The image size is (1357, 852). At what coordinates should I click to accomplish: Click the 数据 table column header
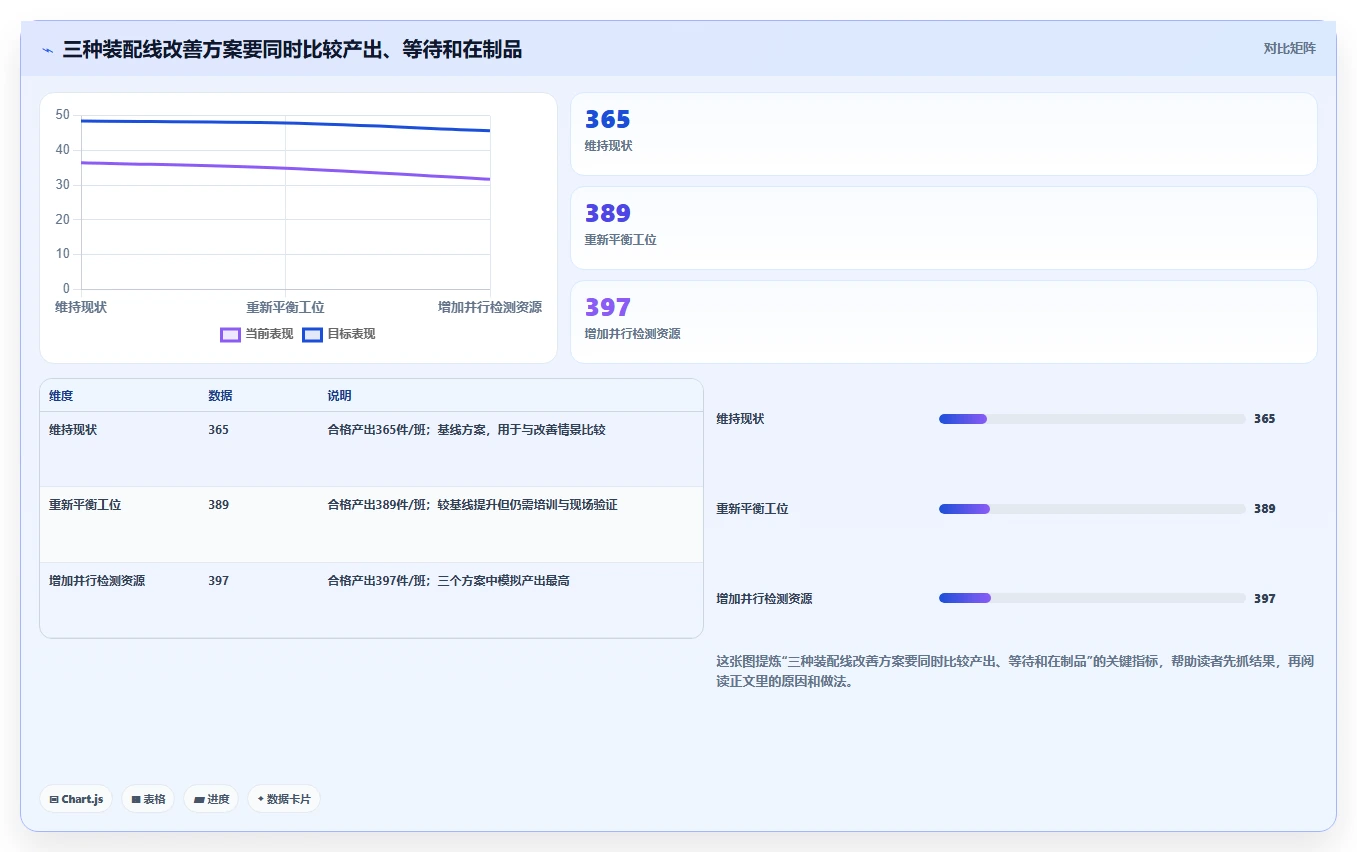(x=220, y=396)
